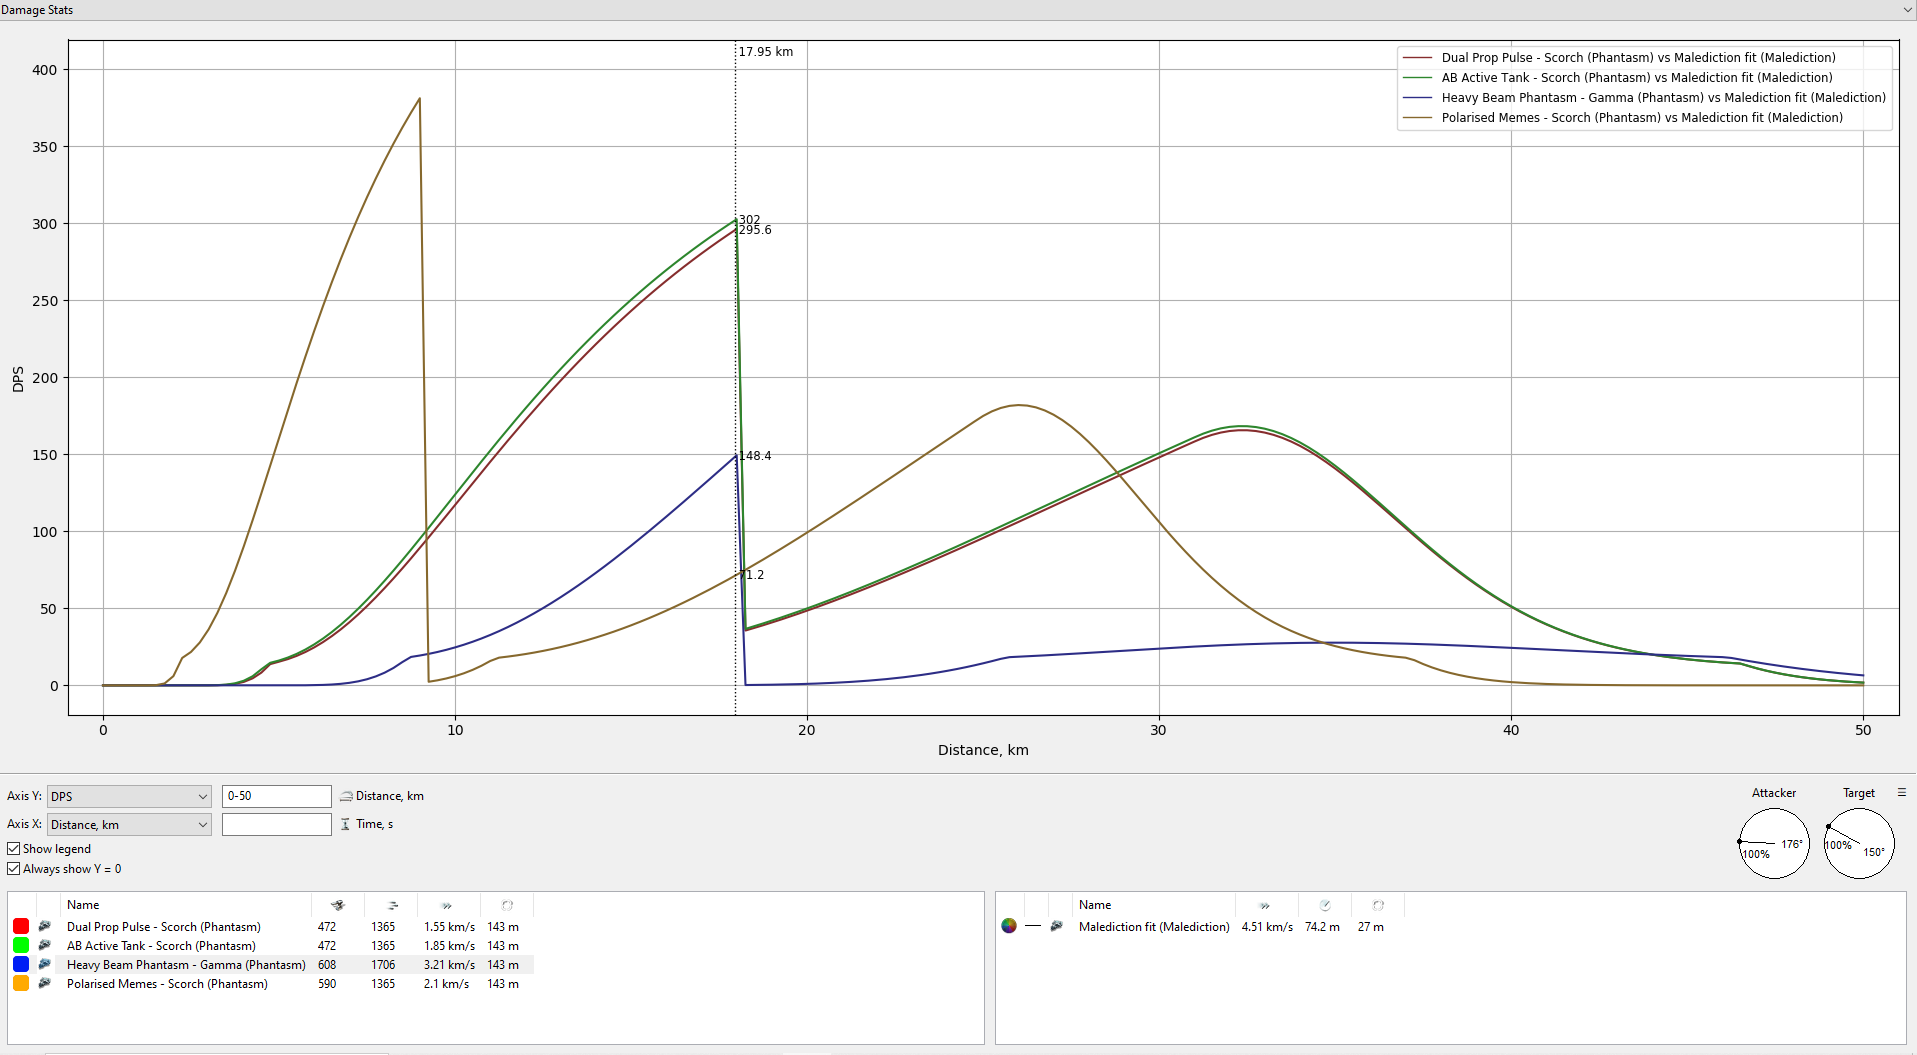Open the Axis X dropdown showing Distance, km
Viewport: 1917px width, 1055px height.
point(129,824)
